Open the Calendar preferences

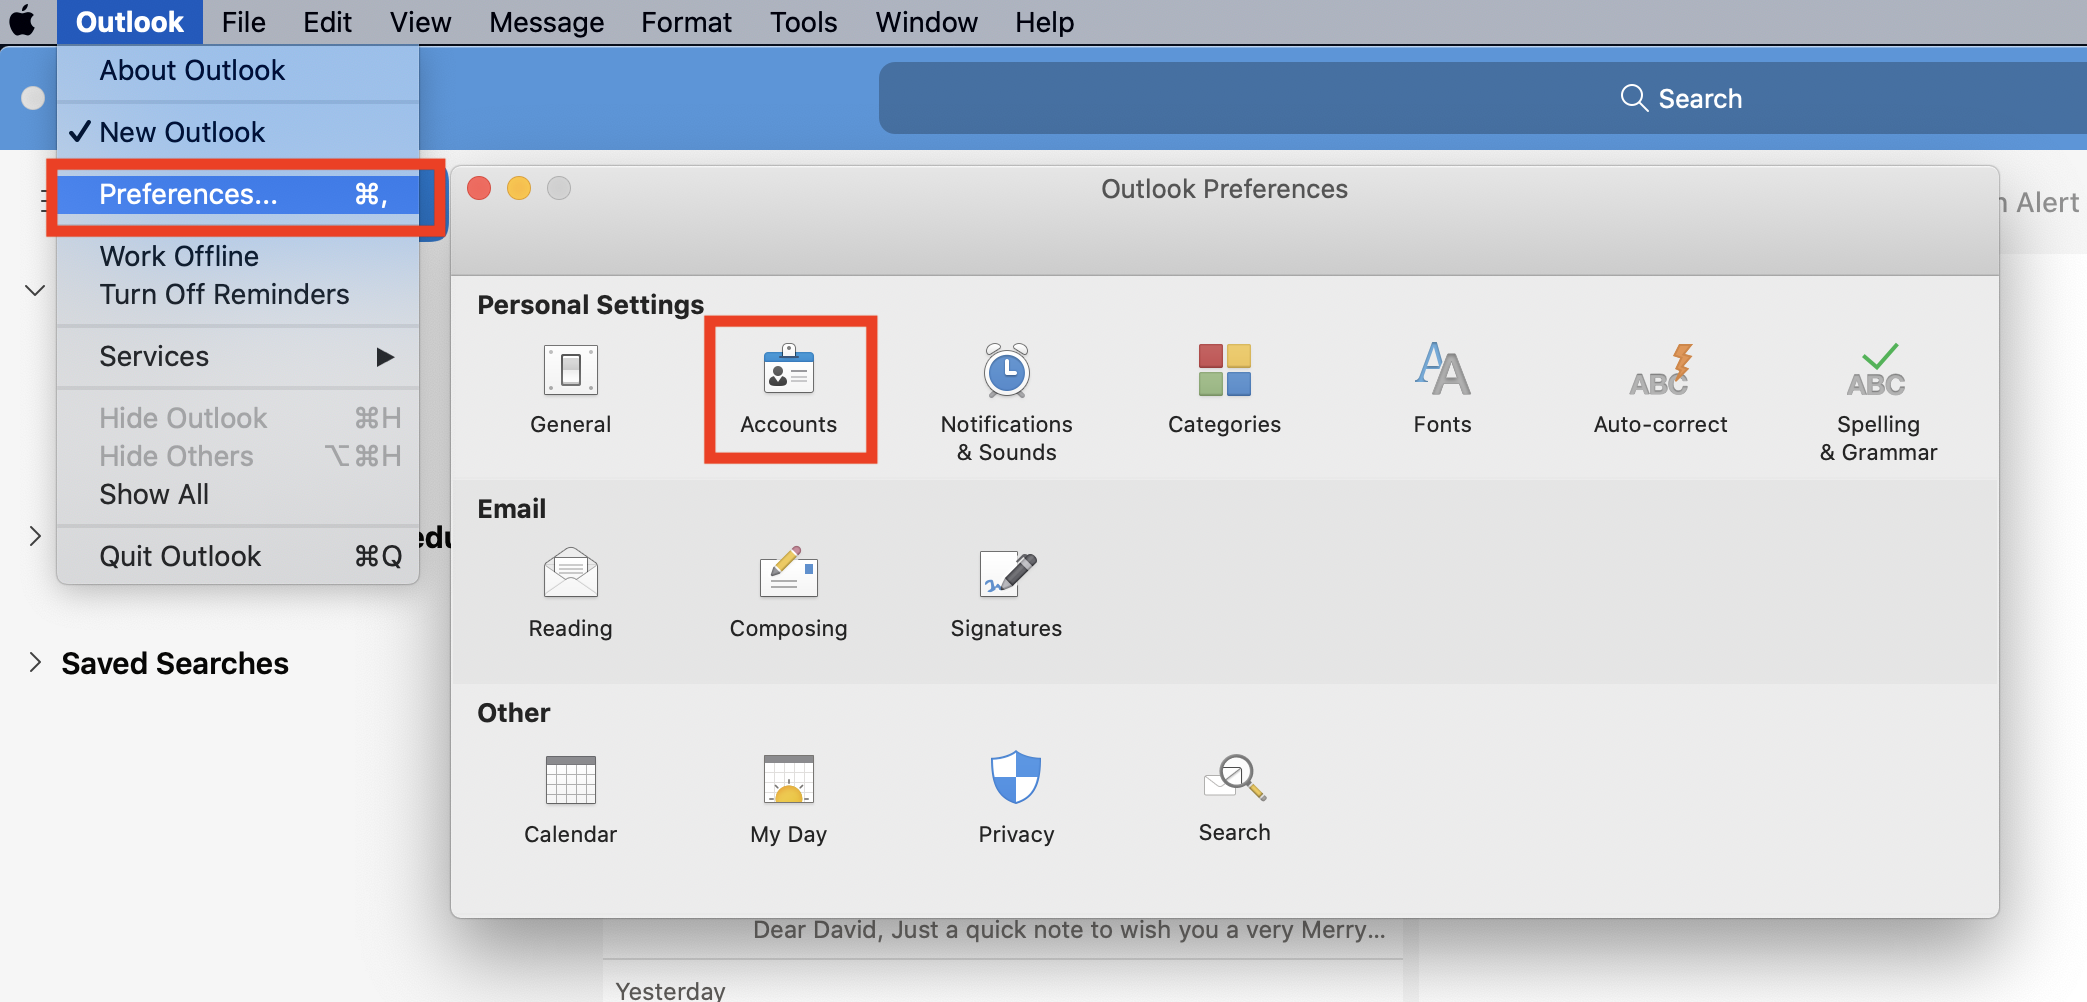point(570,796)
